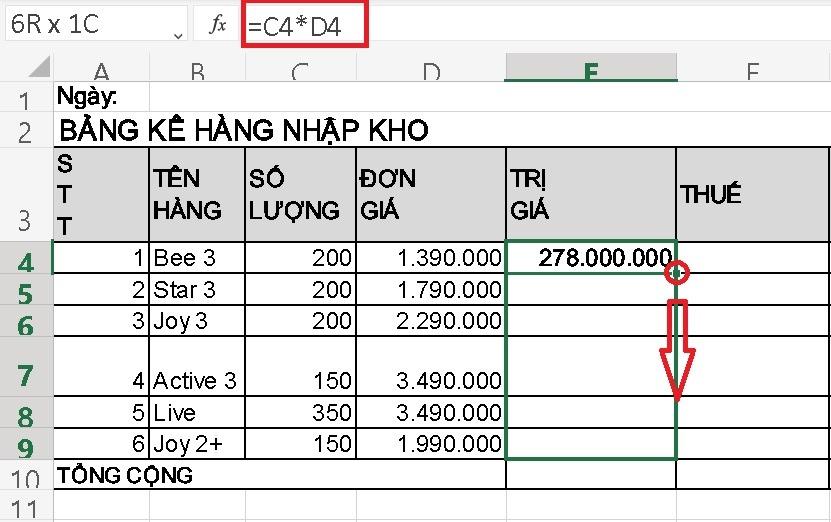The image size is (831, 522).
Task: Select column D header
Action: click(x=431, y=69)
